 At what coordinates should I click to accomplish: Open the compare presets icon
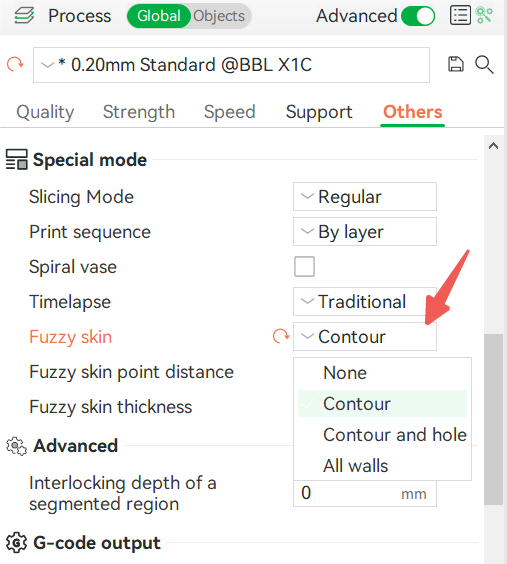point(484,15)
